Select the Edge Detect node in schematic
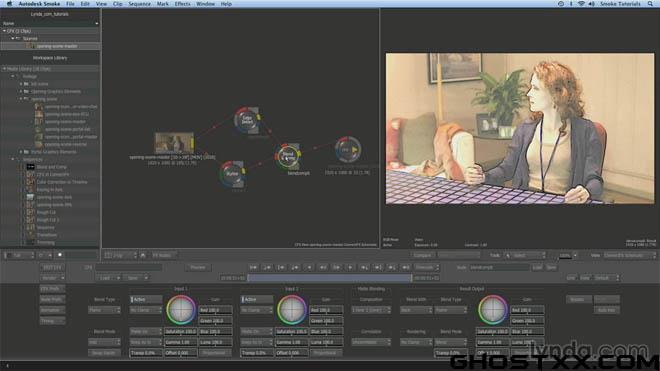Image resolution: width=660 pixels, height=371 pixels. 248,120
